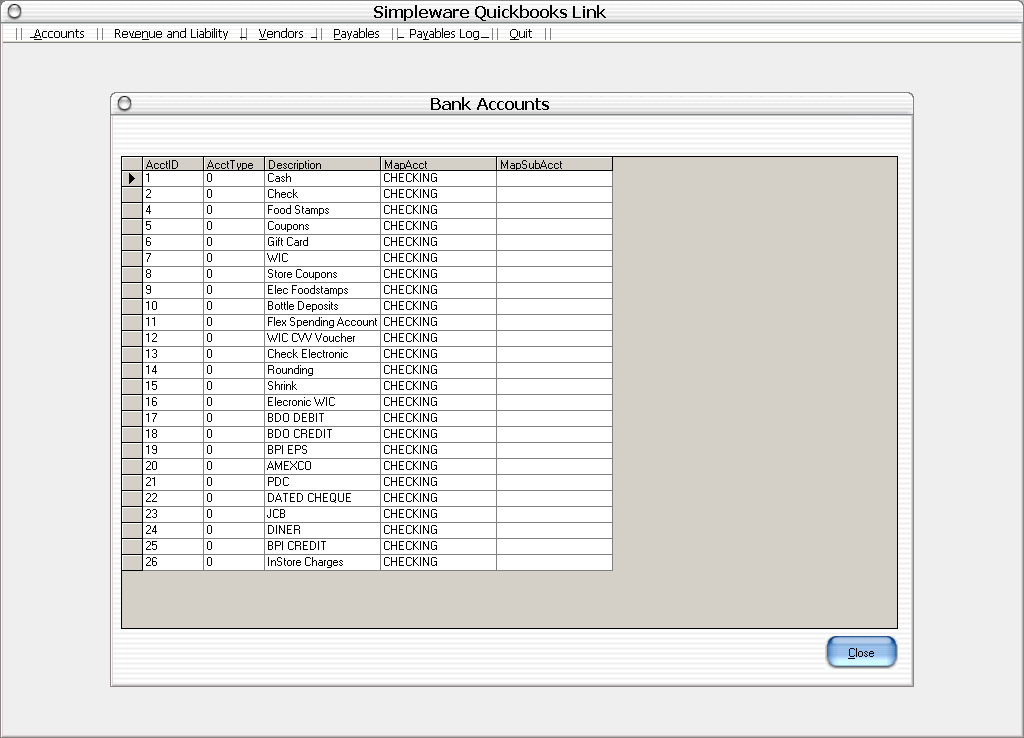The image size is (1024, 738).
Task: Click the Close button in Bank Accounts
Action: (x=861, y=652)
